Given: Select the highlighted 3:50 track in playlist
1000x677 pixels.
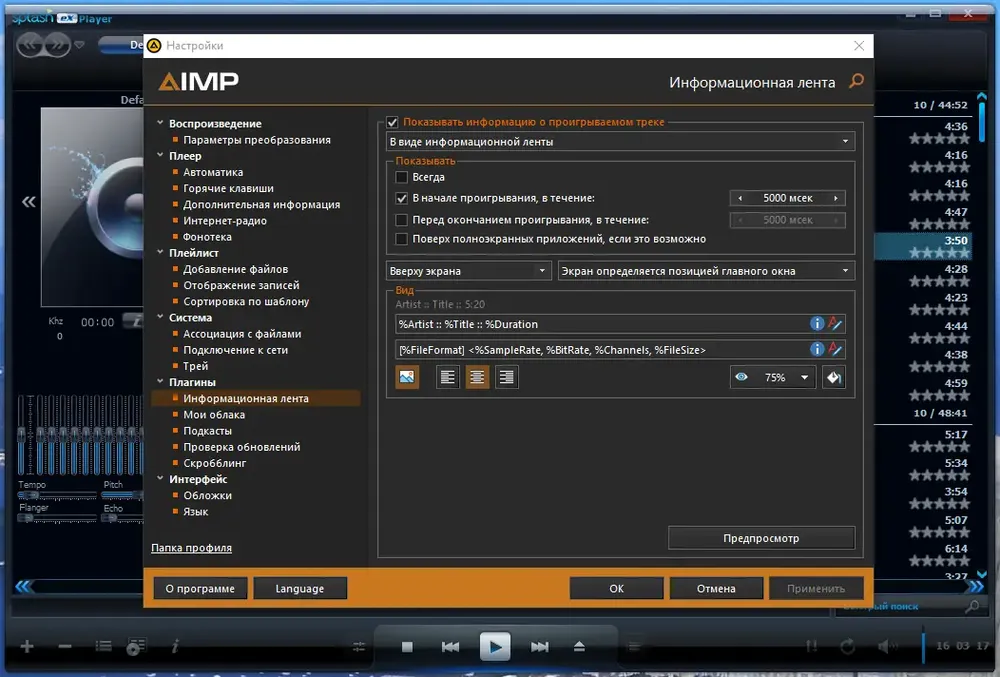Looking at the screenshot, I should (x=923, y=246).
